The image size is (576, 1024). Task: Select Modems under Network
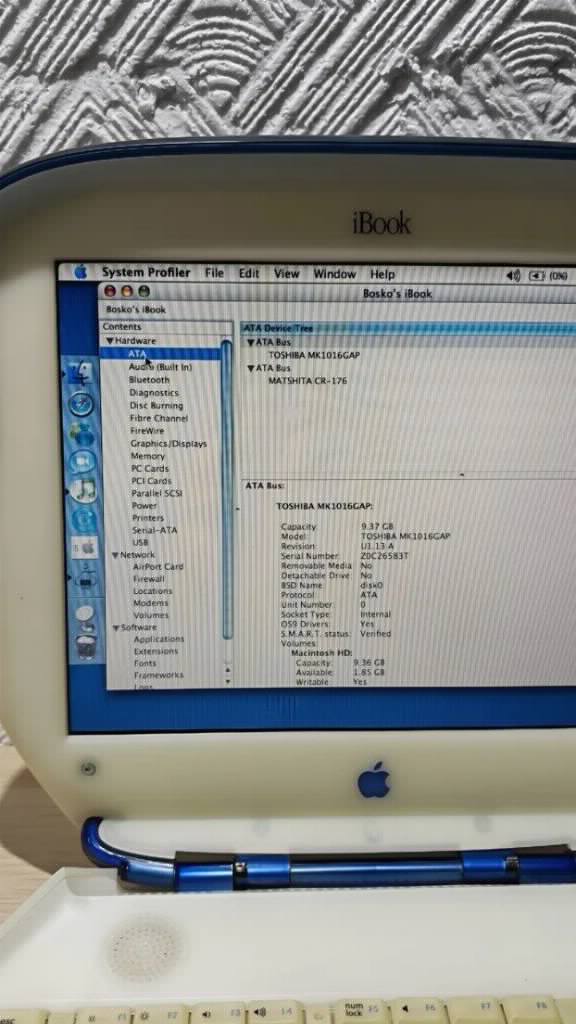(151, 603)
